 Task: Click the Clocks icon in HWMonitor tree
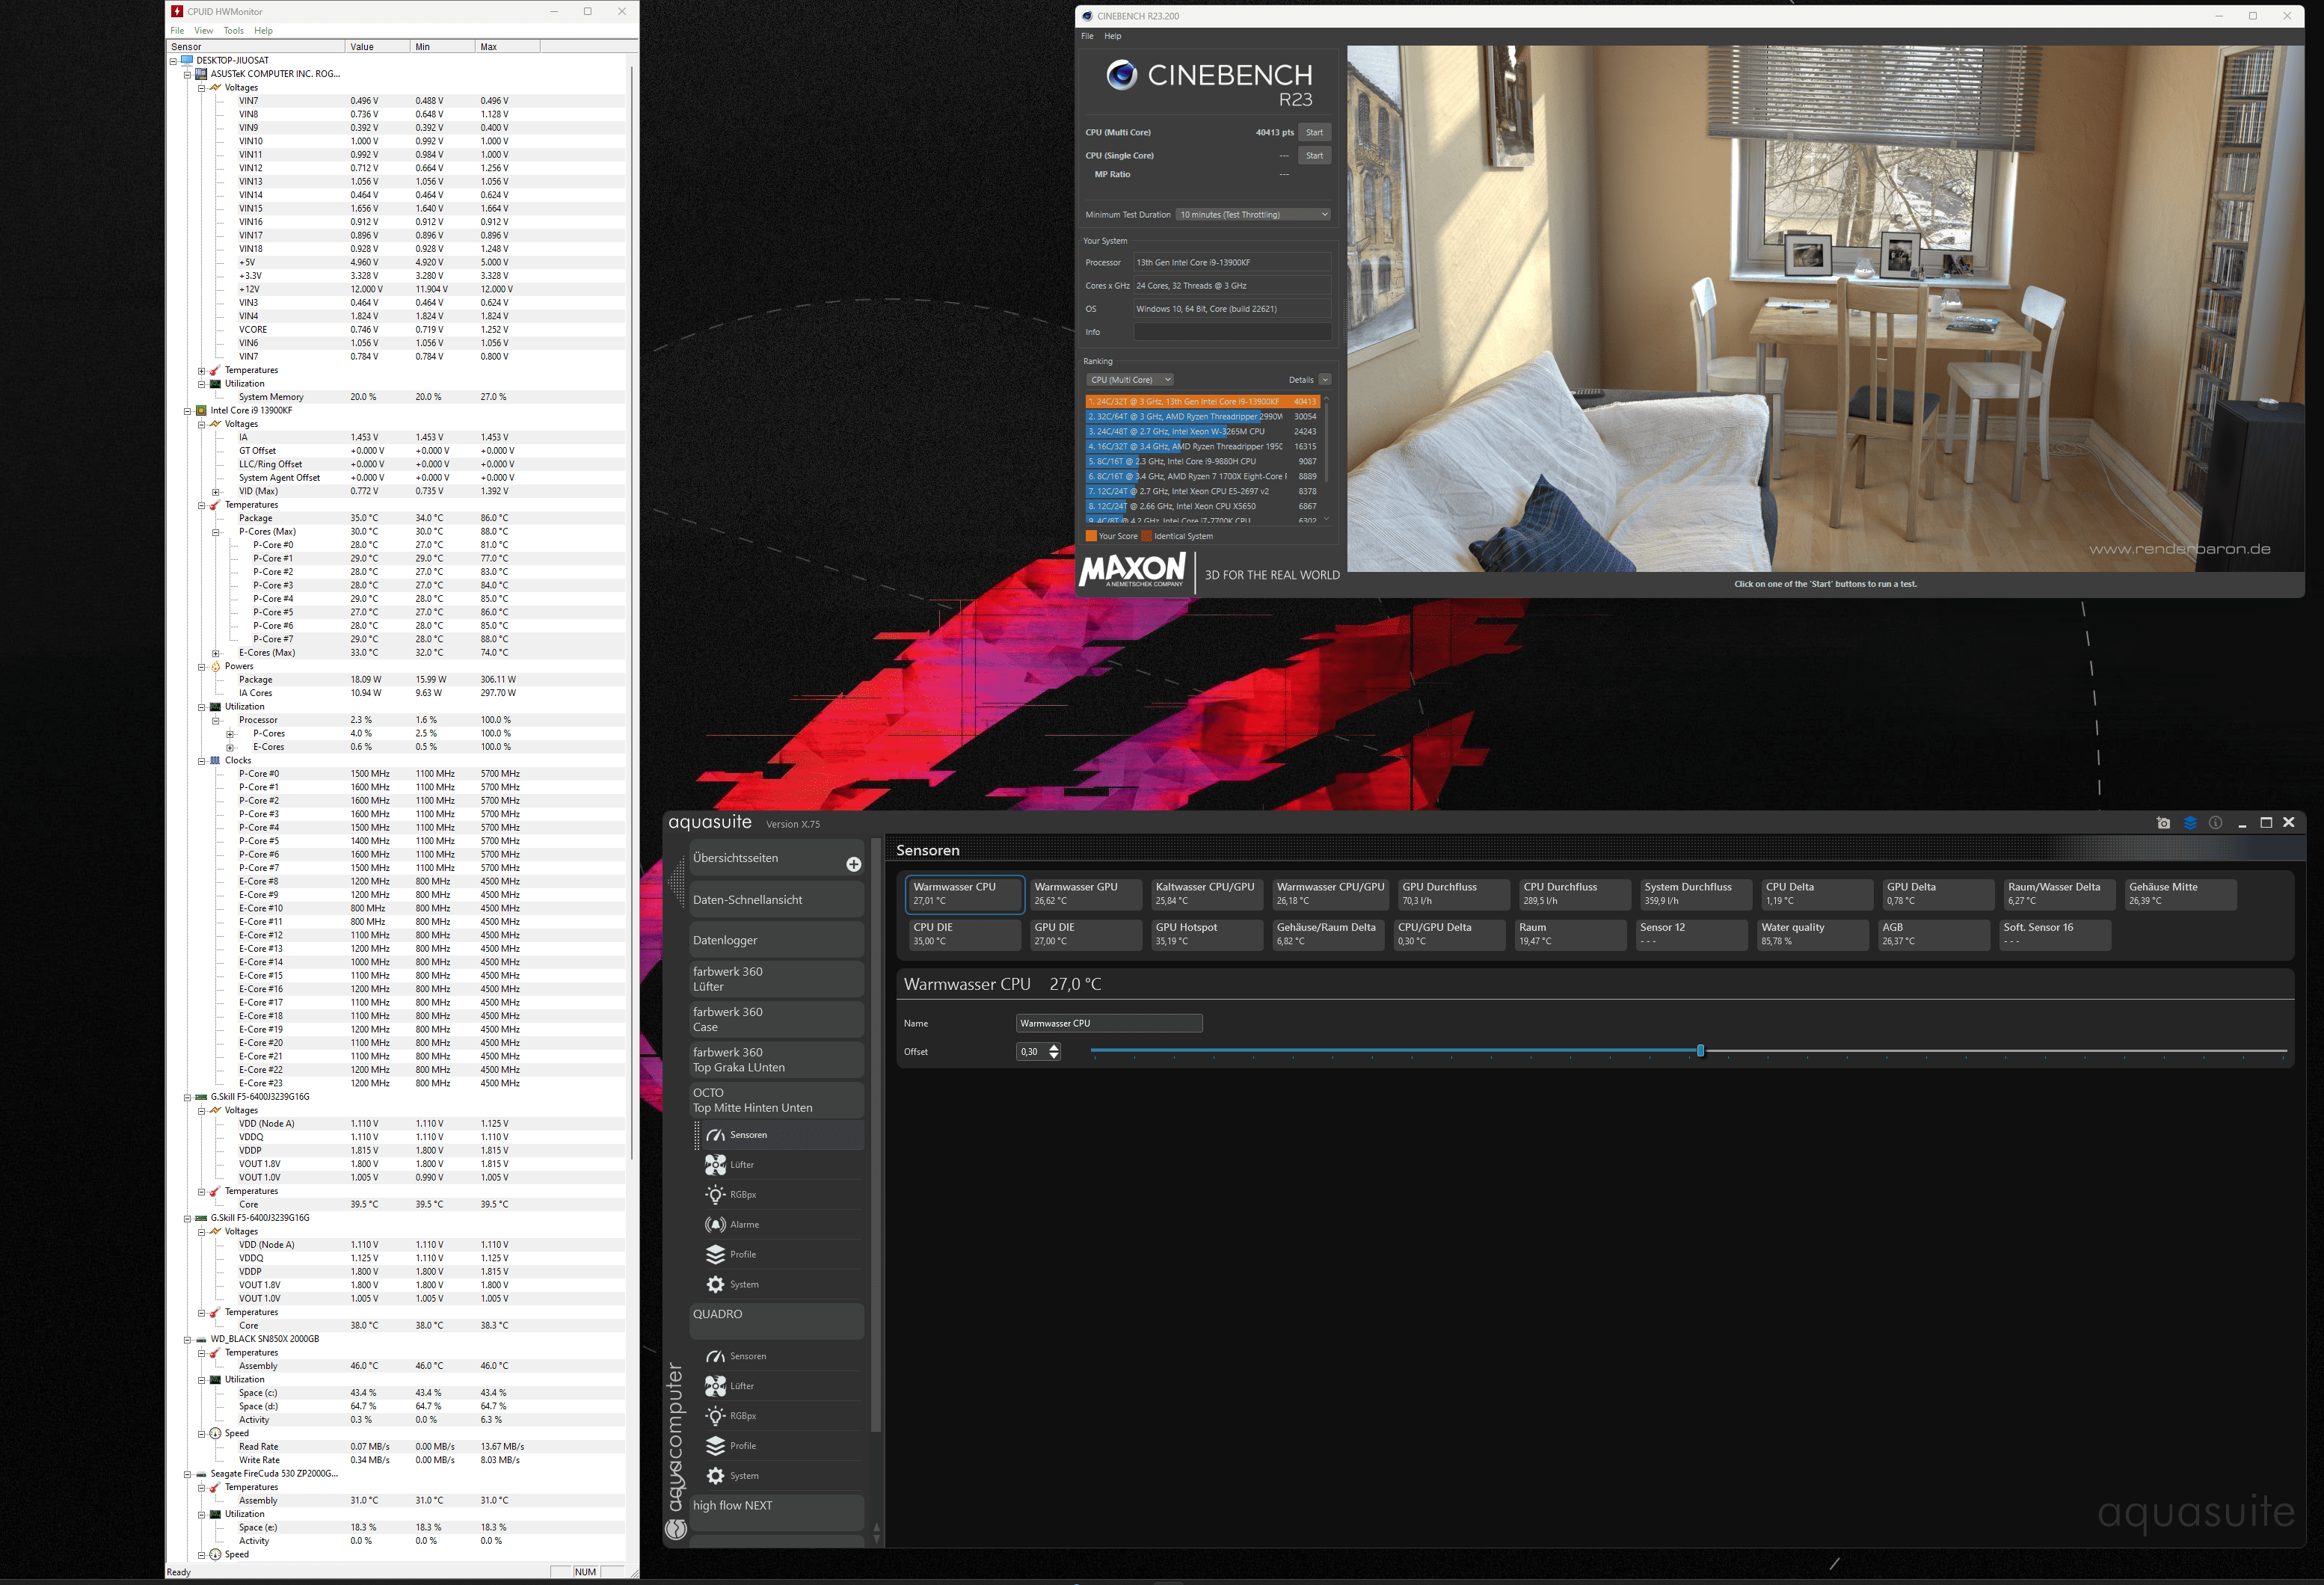tap(215, 761)
